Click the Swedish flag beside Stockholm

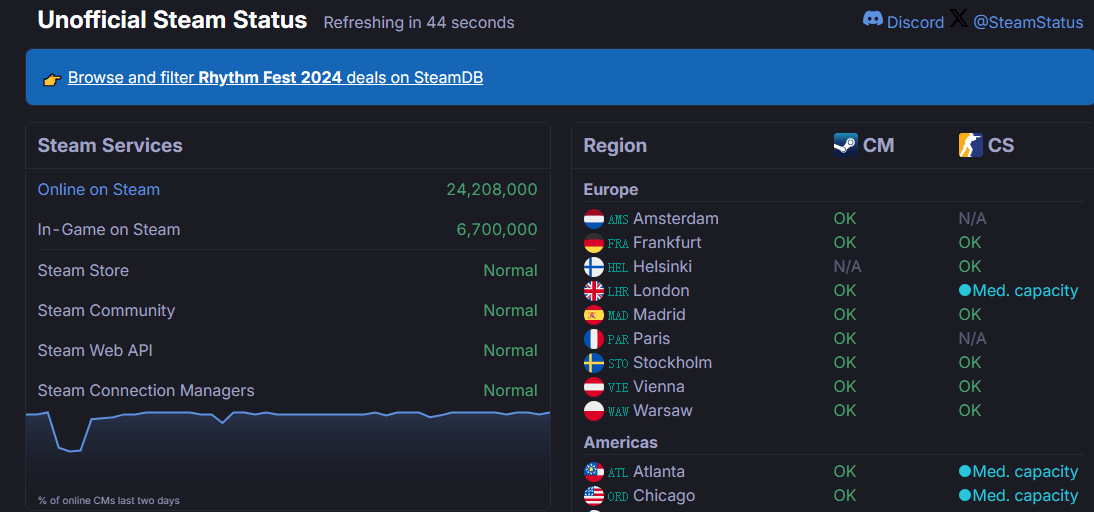(594, 363)
